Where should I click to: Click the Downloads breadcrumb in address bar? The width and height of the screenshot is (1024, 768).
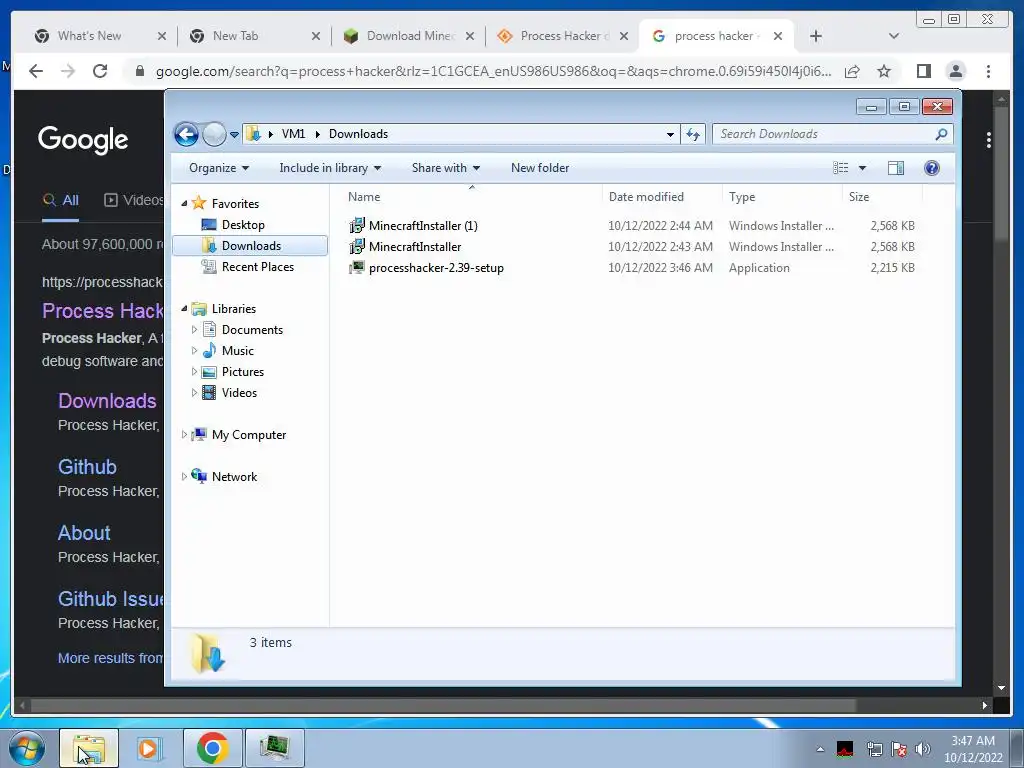click(358, 134)
